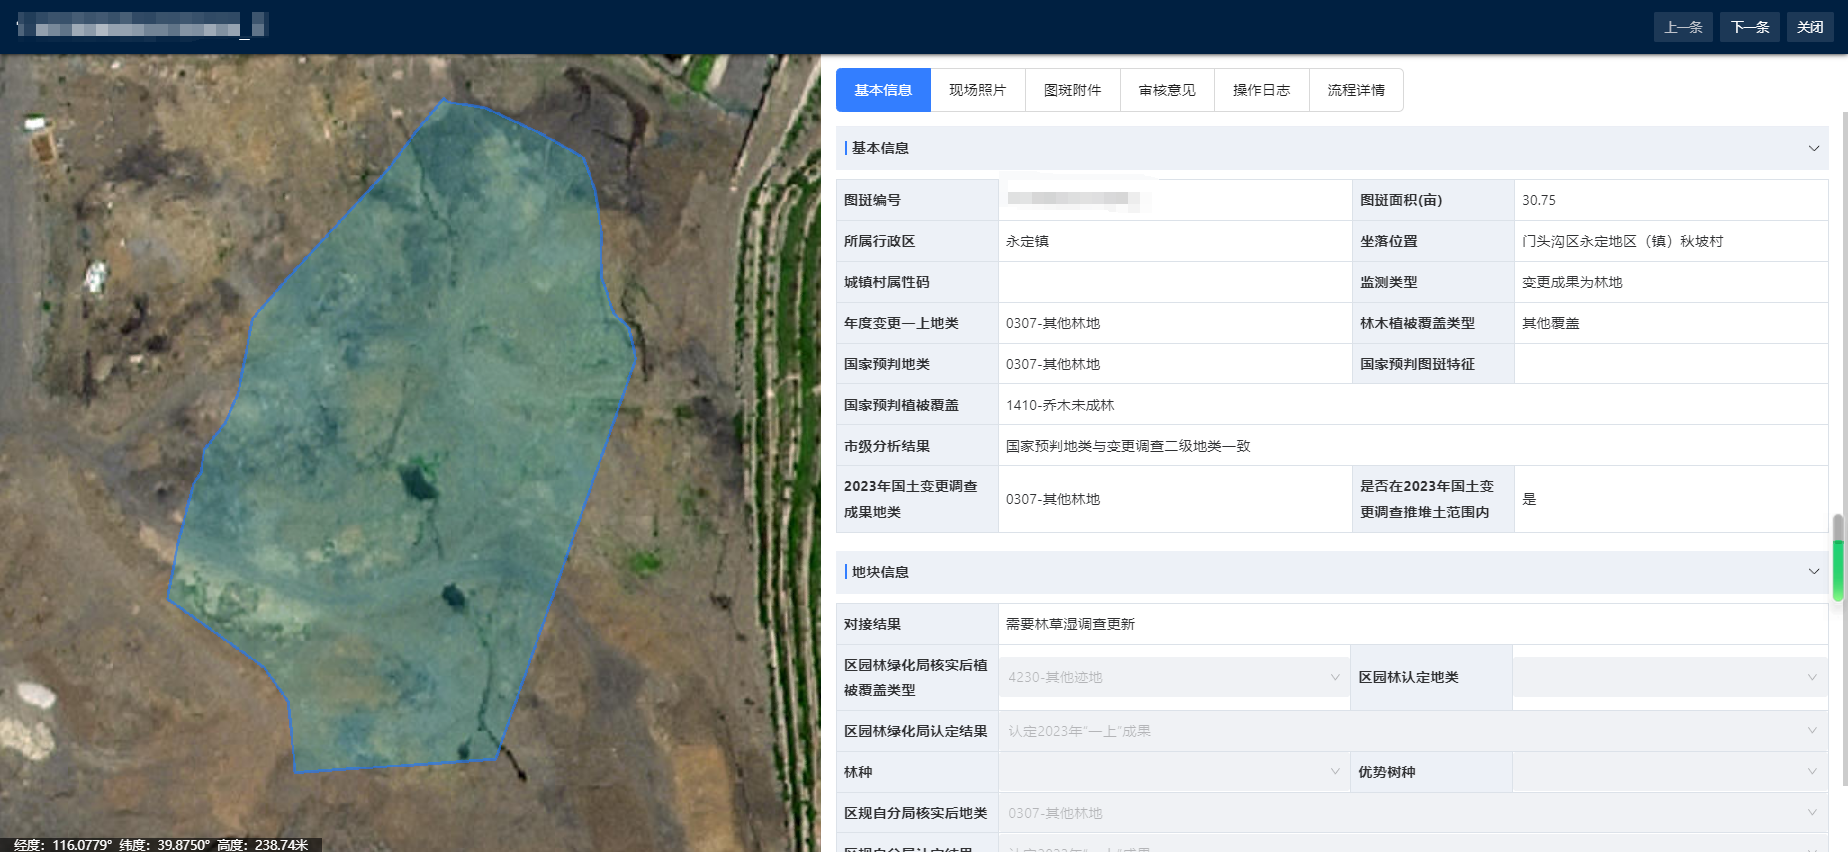The height and width of the screenshot is (852, 1848).
Task: Go to previous record with 上一条
Action: click(1683, 27)
